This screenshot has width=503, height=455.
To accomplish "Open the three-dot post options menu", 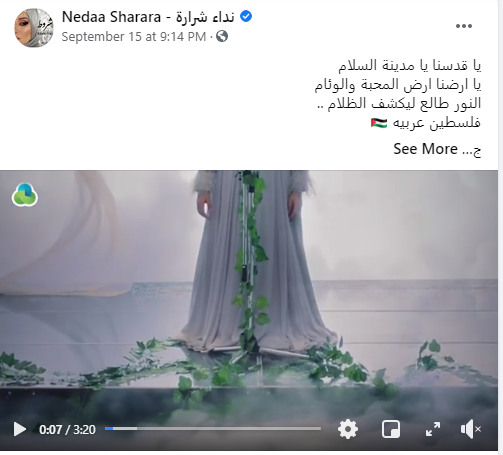I will (x=464, y=26).
